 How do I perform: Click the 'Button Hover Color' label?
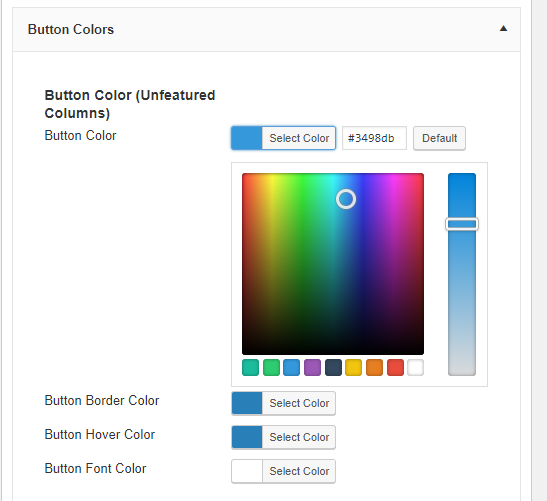coord(99,435)
